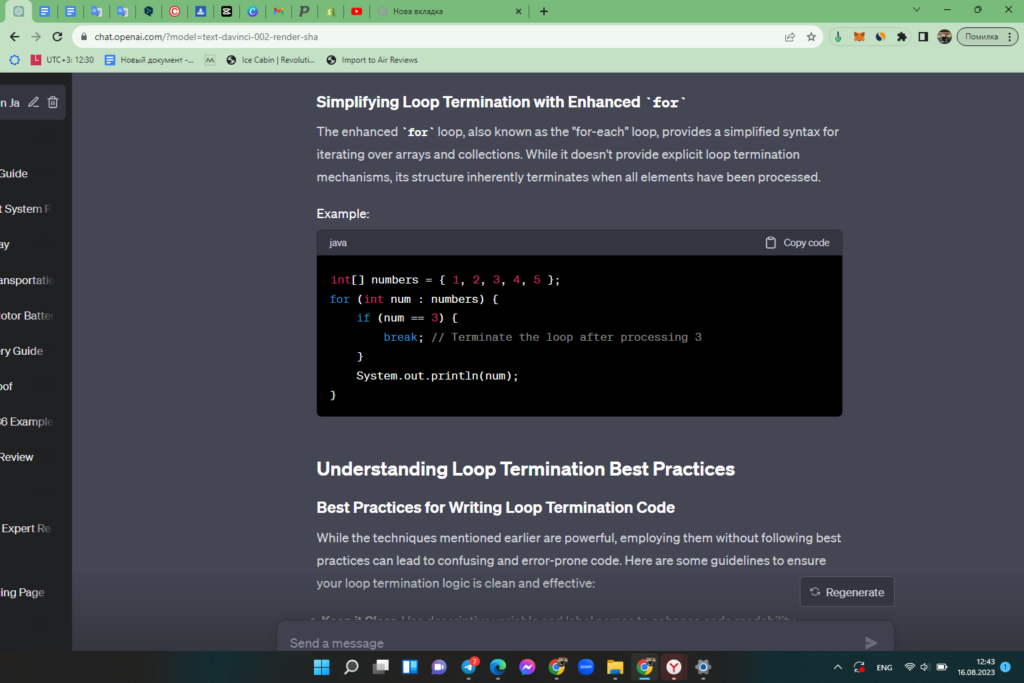1024x683 pixels.
Task: Open the UTC+3: 12:30 bookmark
Action: (x=62, y=59)
